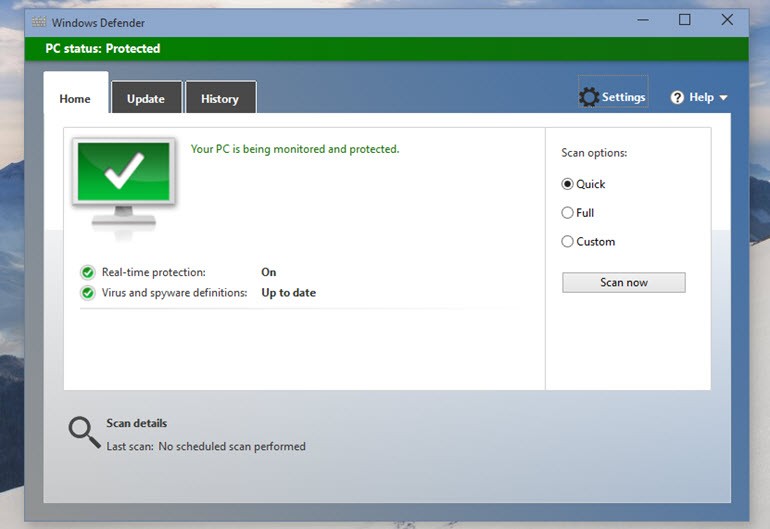The height and width of the screenshot is (529, 770).
Task: Choose the Full scan radio button
Action: point(568,213)
